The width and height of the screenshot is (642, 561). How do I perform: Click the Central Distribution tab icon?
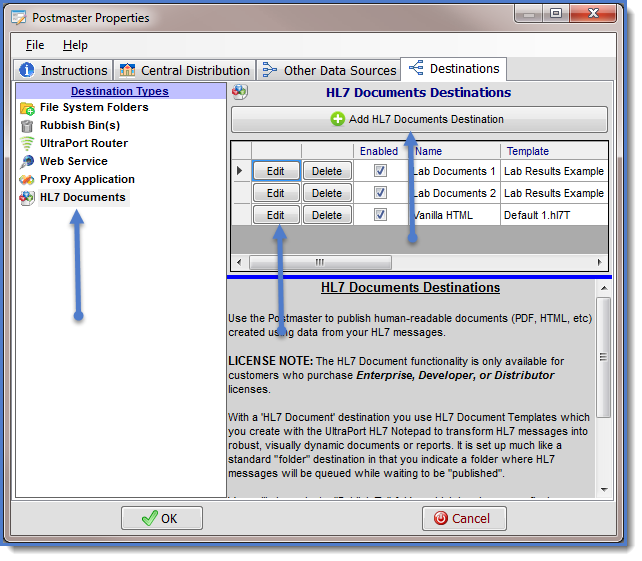click(127, 70)
